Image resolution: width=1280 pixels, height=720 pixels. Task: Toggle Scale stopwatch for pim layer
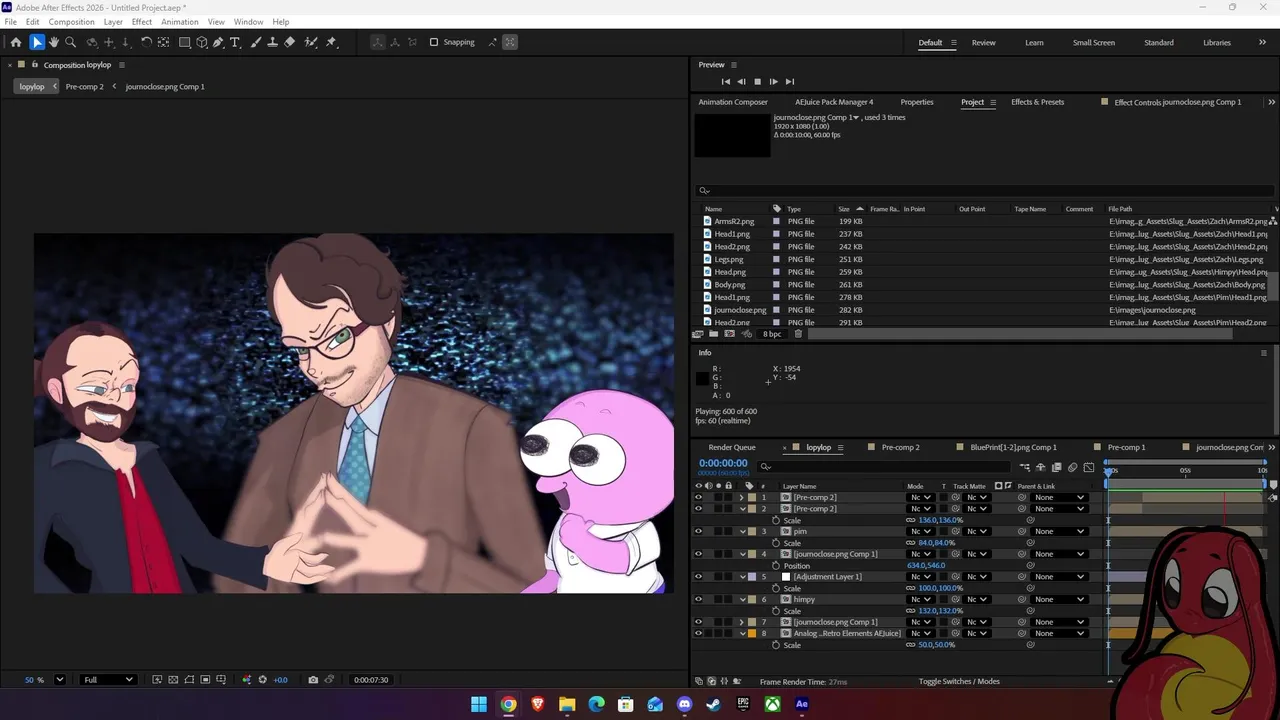[776, 543]
